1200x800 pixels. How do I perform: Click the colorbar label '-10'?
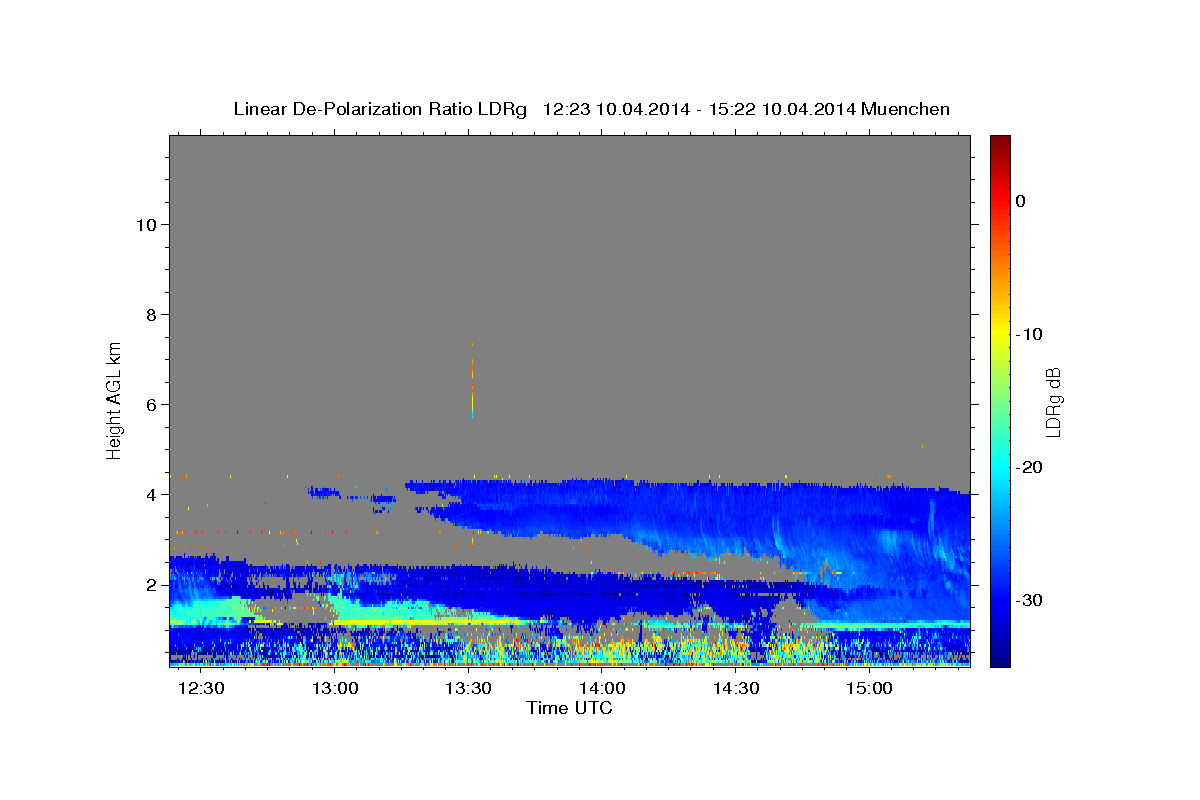[x=1029, y=334]
